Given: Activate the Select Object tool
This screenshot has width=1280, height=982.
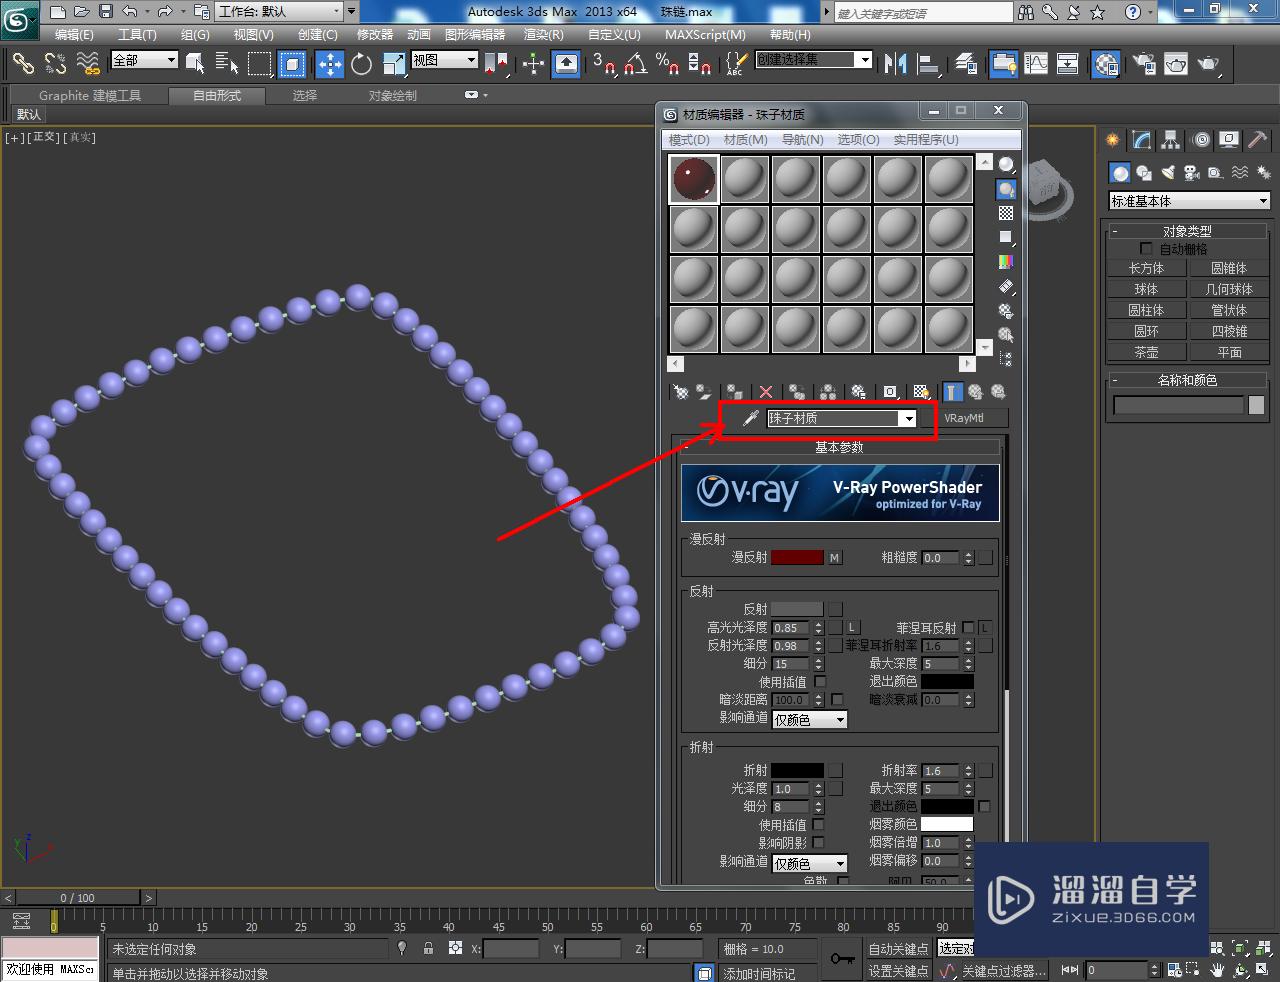Looking at the screenshot, I should pos(195,64).
